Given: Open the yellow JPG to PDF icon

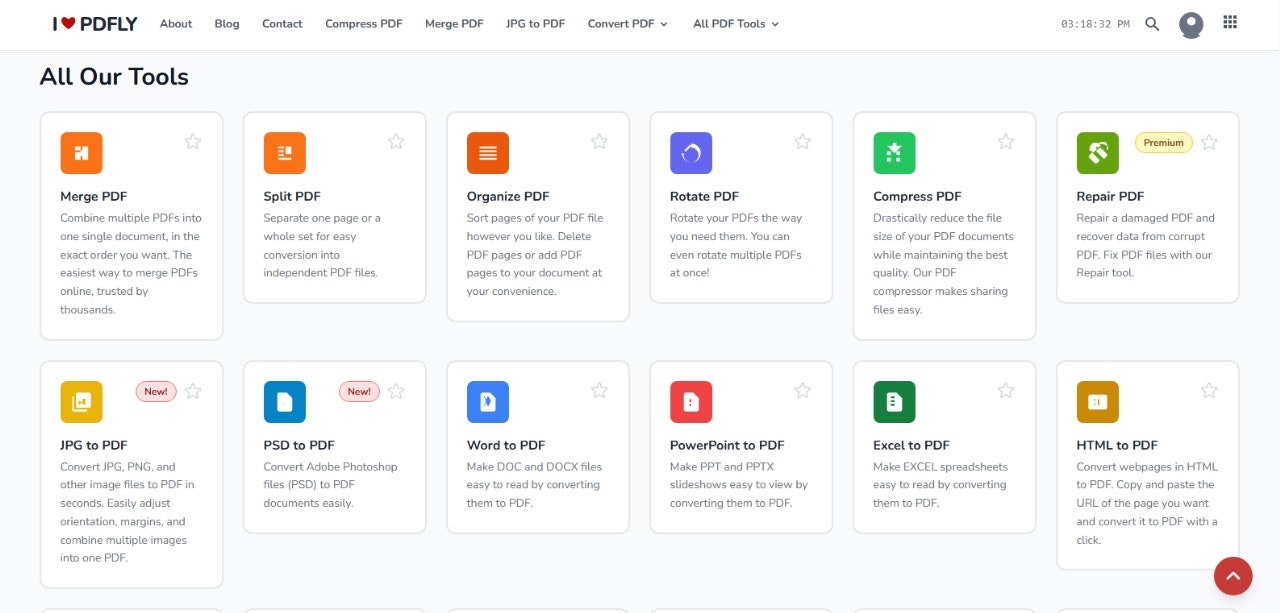Looking at the screenshot, I should (81, 402).
